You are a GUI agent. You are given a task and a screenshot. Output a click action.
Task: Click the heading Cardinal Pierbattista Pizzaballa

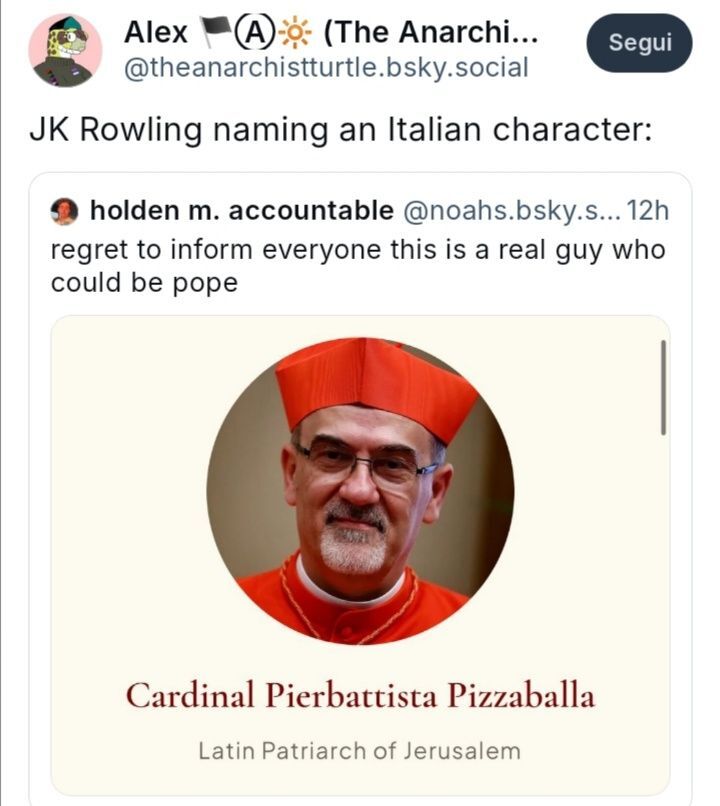click(x=360, y=696)
